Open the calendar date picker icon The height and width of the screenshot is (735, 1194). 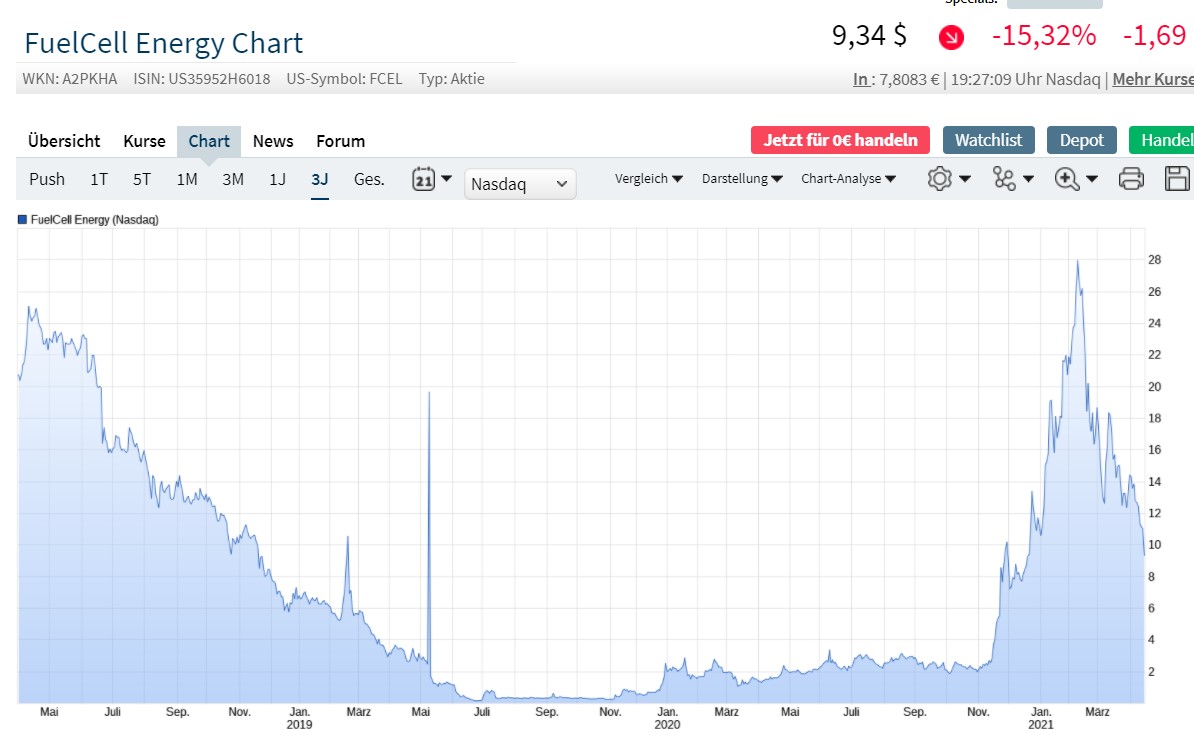tap(423, 180)
